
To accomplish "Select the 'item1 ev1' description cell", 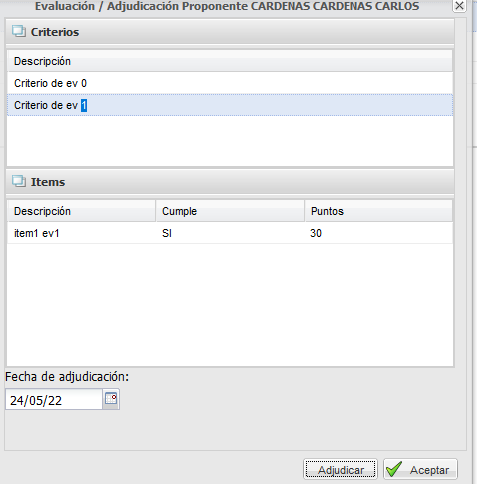I will coord(81,233).
